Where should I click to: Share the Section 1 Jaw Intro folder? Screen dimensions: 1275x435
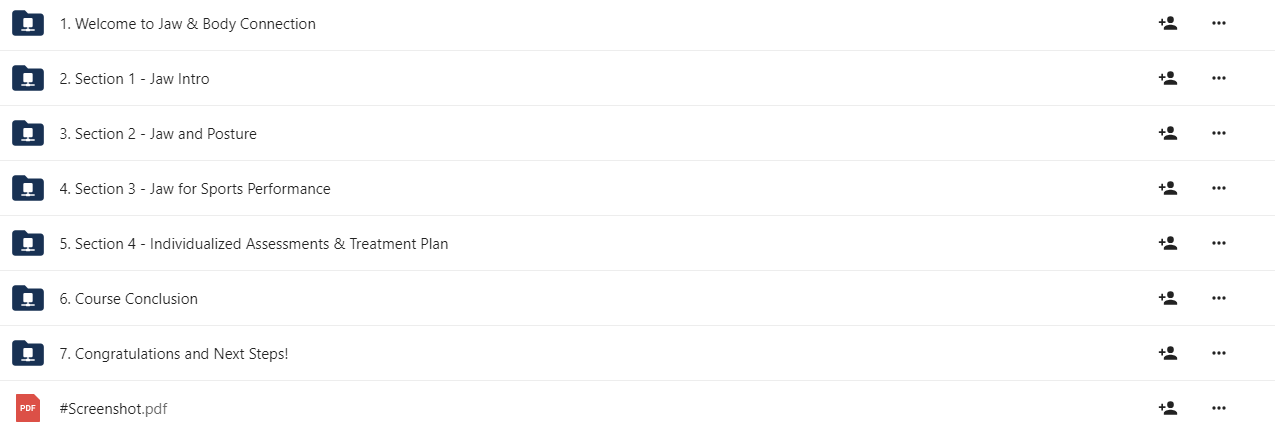[1167, 78]
